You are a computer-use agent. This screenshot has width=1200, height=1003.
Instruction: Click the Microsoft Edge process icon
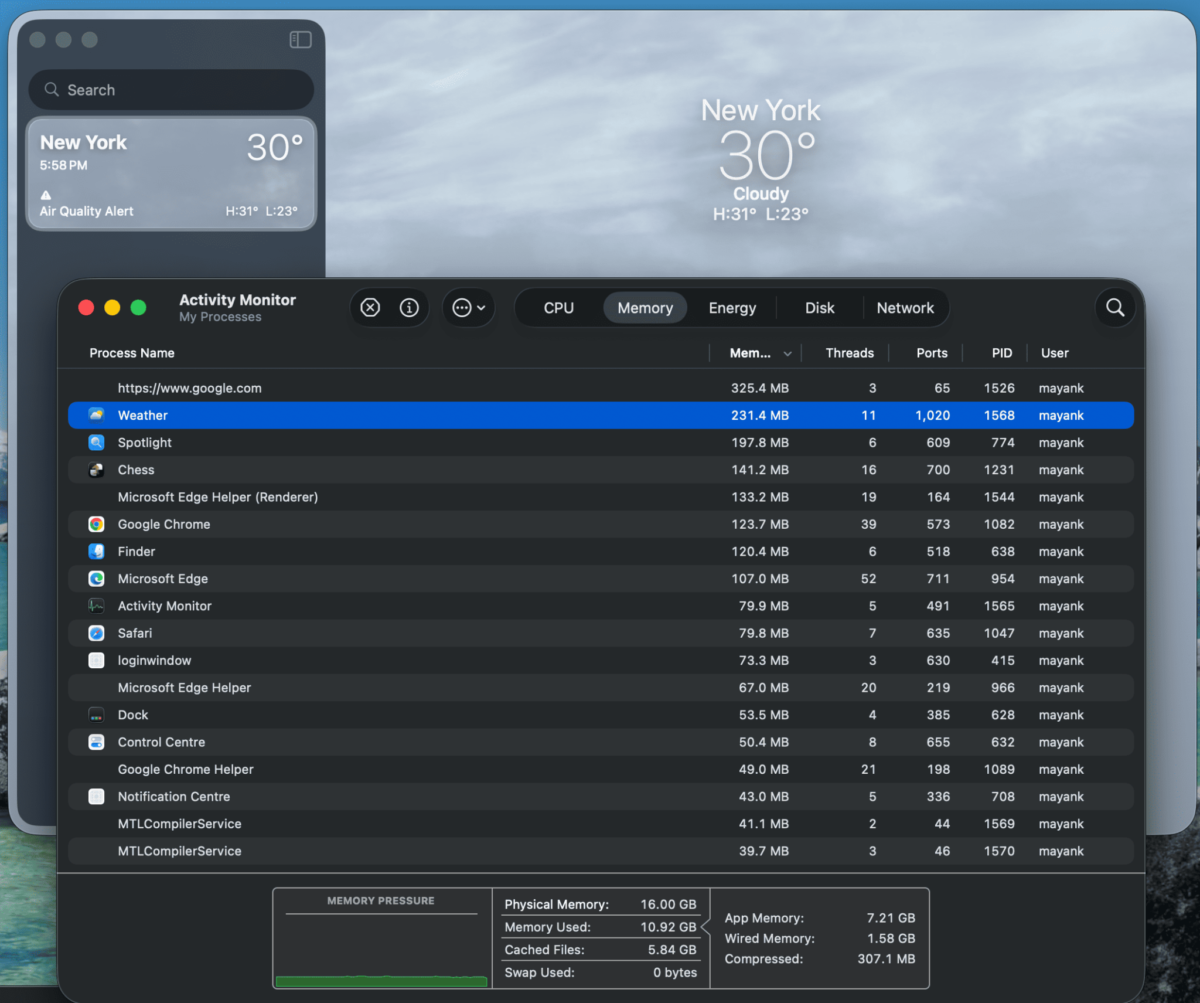[96, 578]
